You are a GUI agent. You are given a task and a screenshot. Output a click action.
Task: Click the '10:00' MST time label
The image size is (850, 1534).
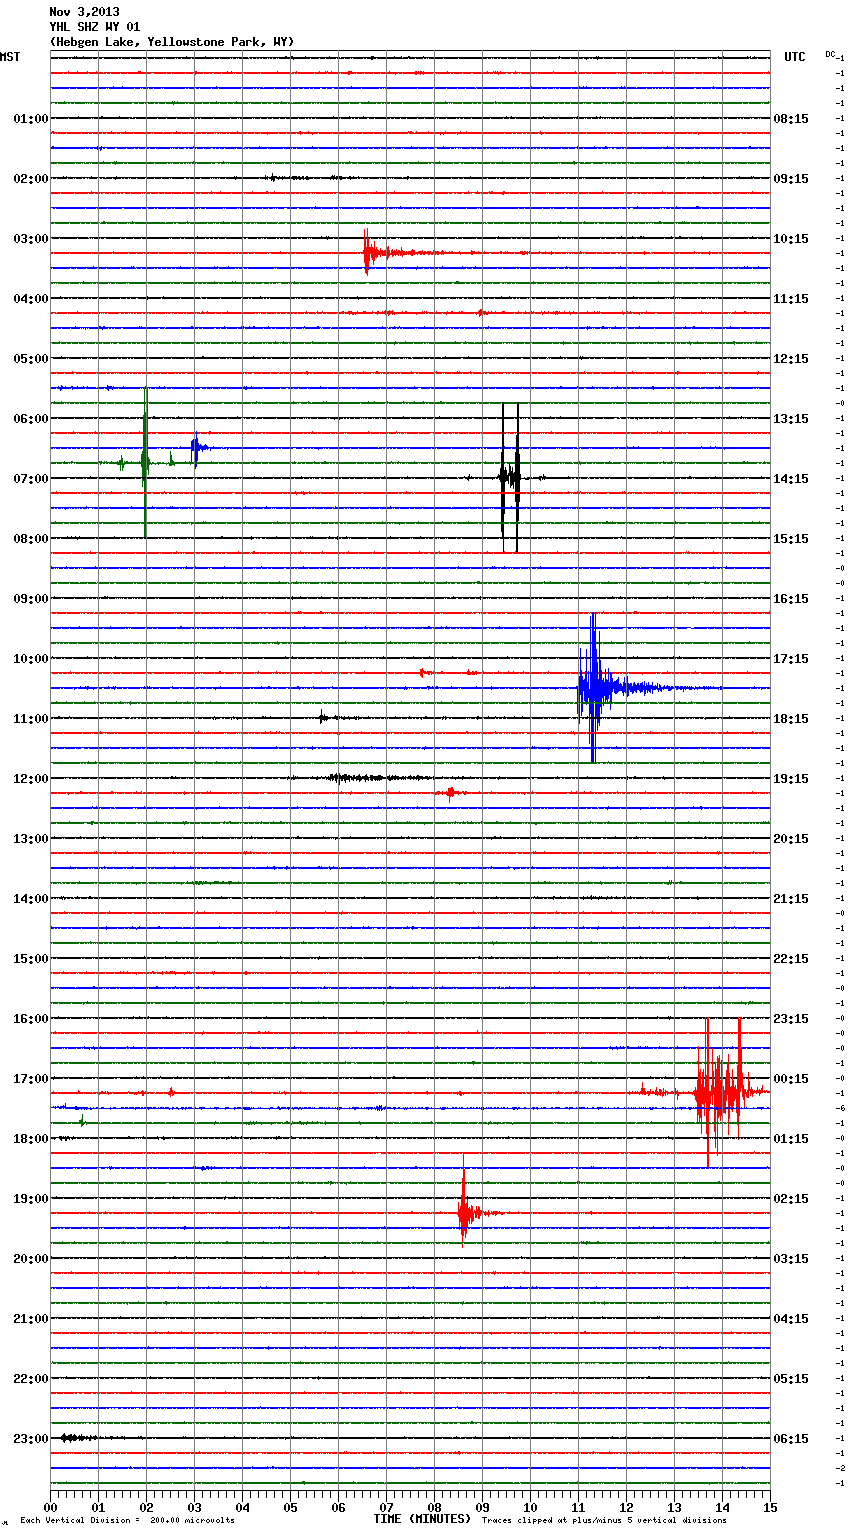(30, 659)
